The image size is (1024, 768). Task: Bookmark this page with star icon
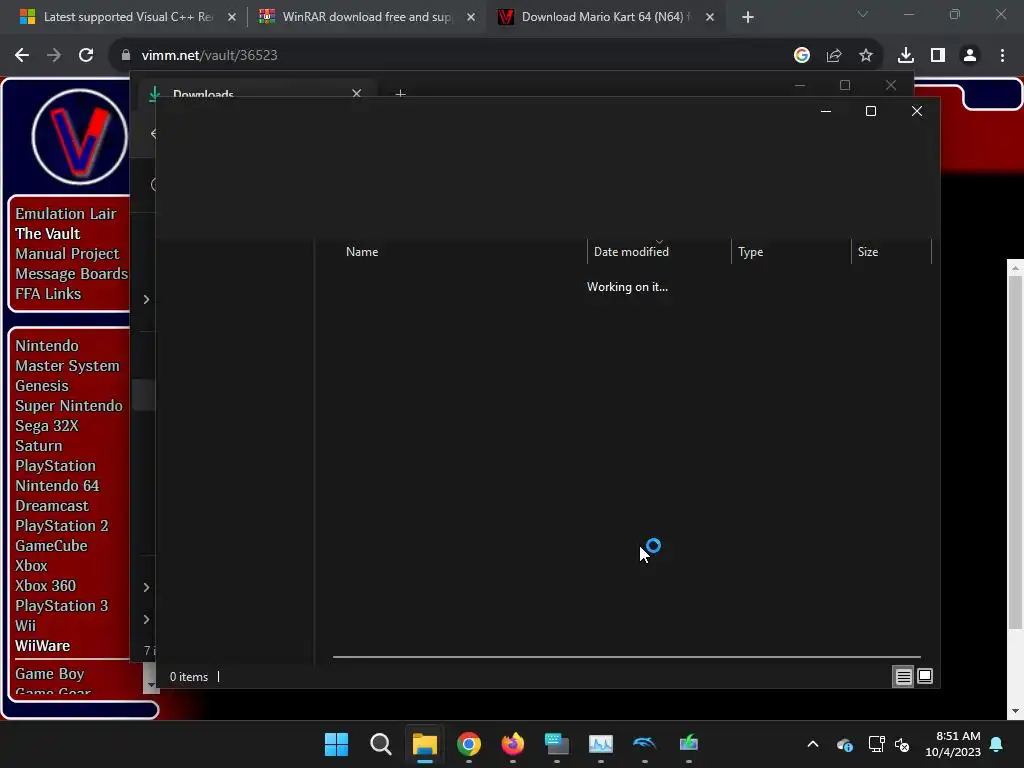pyautogui.click(x=865, y=56)
